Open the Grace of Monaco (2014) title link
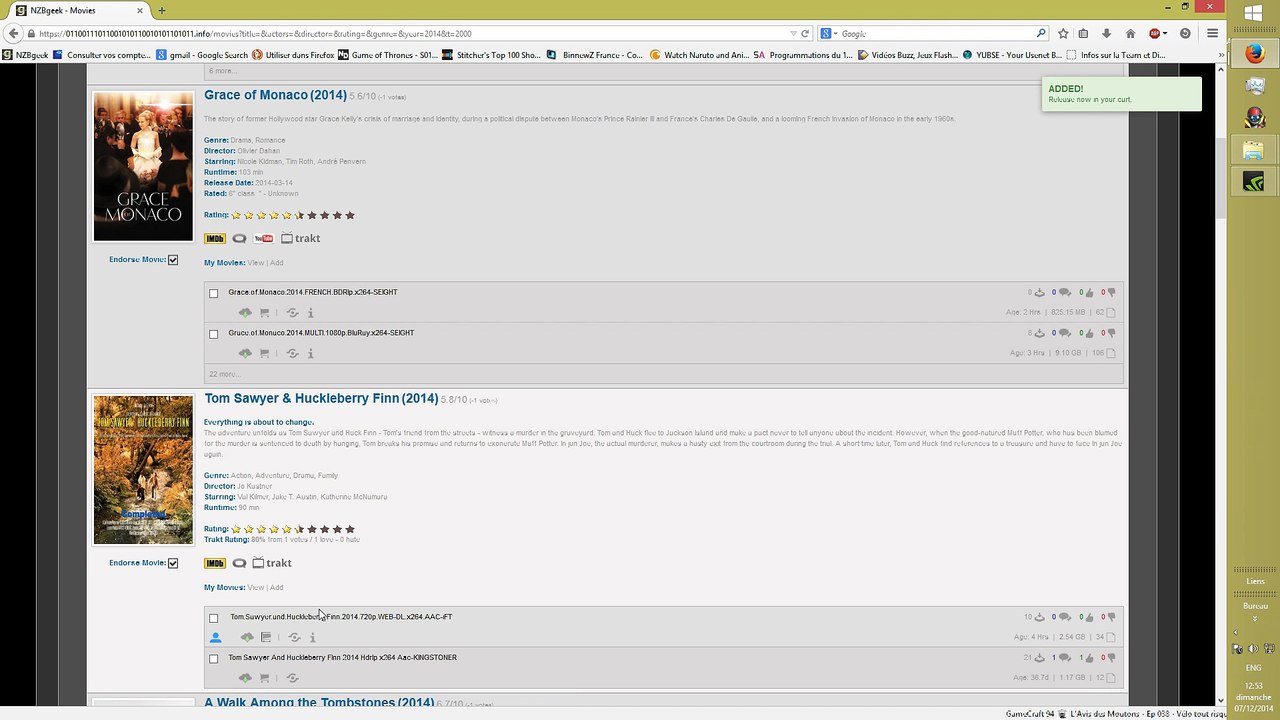The height and width of the screenshot is (720, 1280). tap(275, 95)
